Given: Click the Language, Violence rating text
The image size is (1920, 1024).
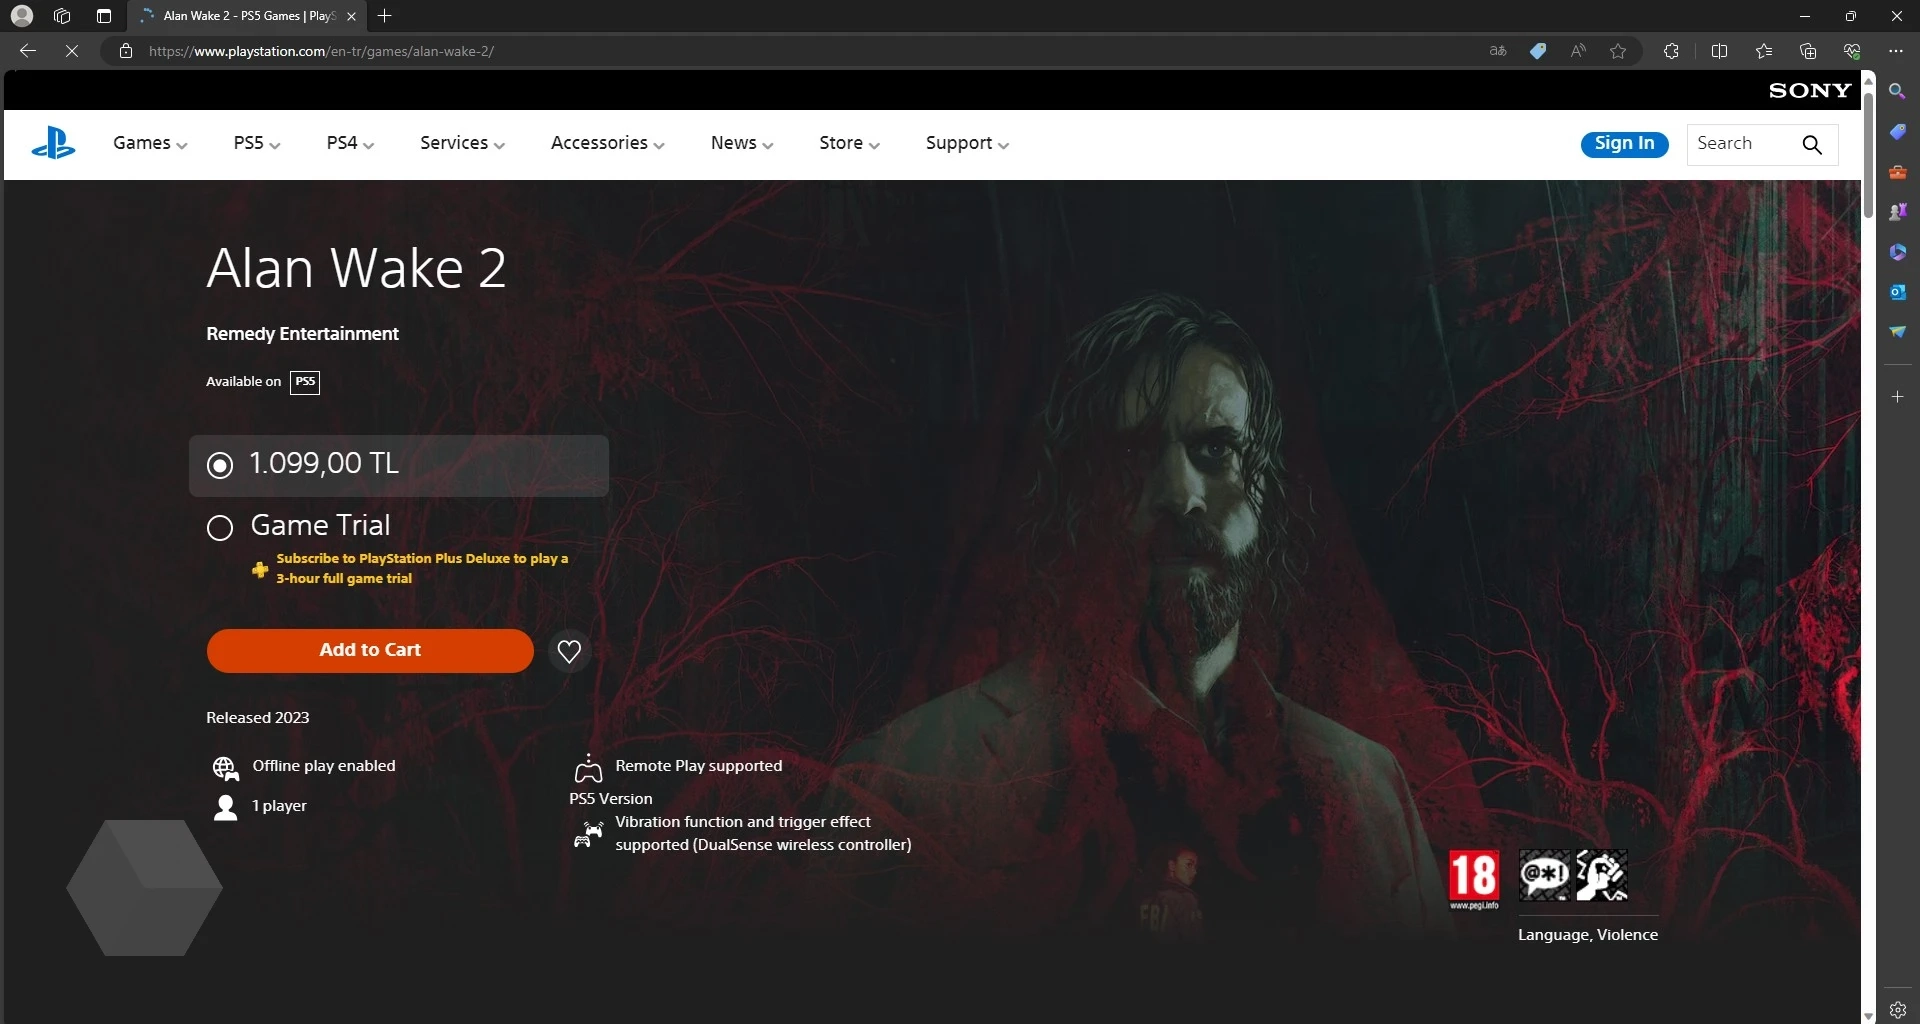Looking at the screenshot, I should coord(1588,935).
